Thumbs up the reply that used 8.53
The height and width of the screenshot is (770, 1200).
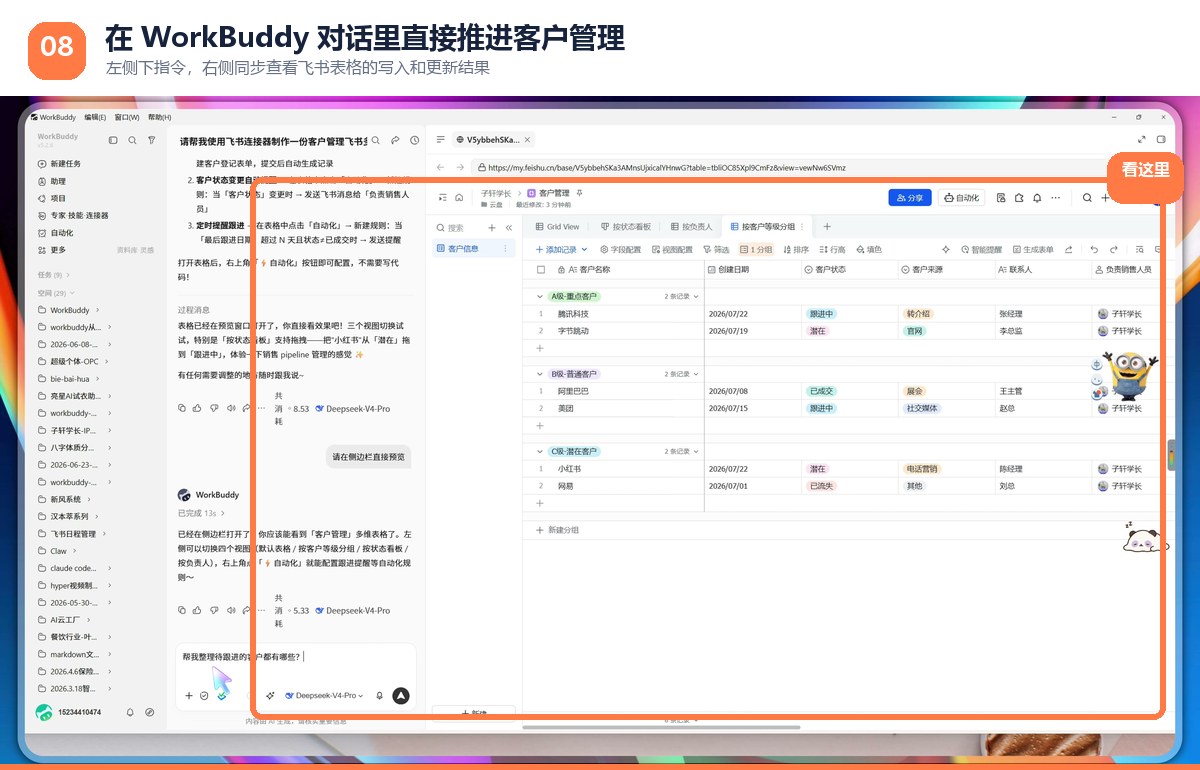[x=198, y=408]
